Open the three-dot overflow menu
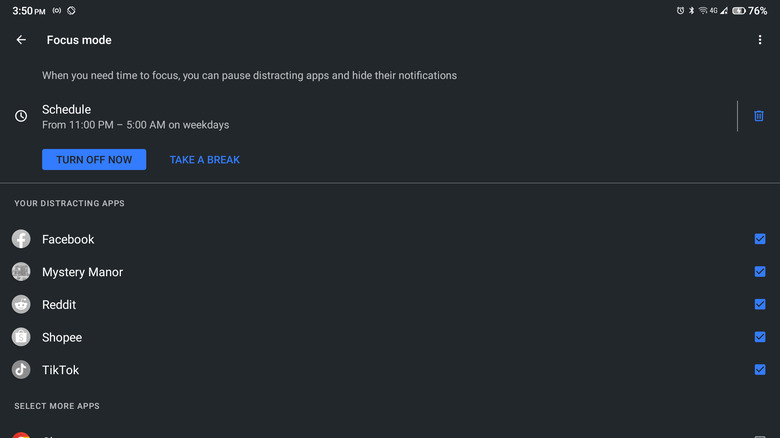This screenshot has width=780, height=438. (760, 40)
